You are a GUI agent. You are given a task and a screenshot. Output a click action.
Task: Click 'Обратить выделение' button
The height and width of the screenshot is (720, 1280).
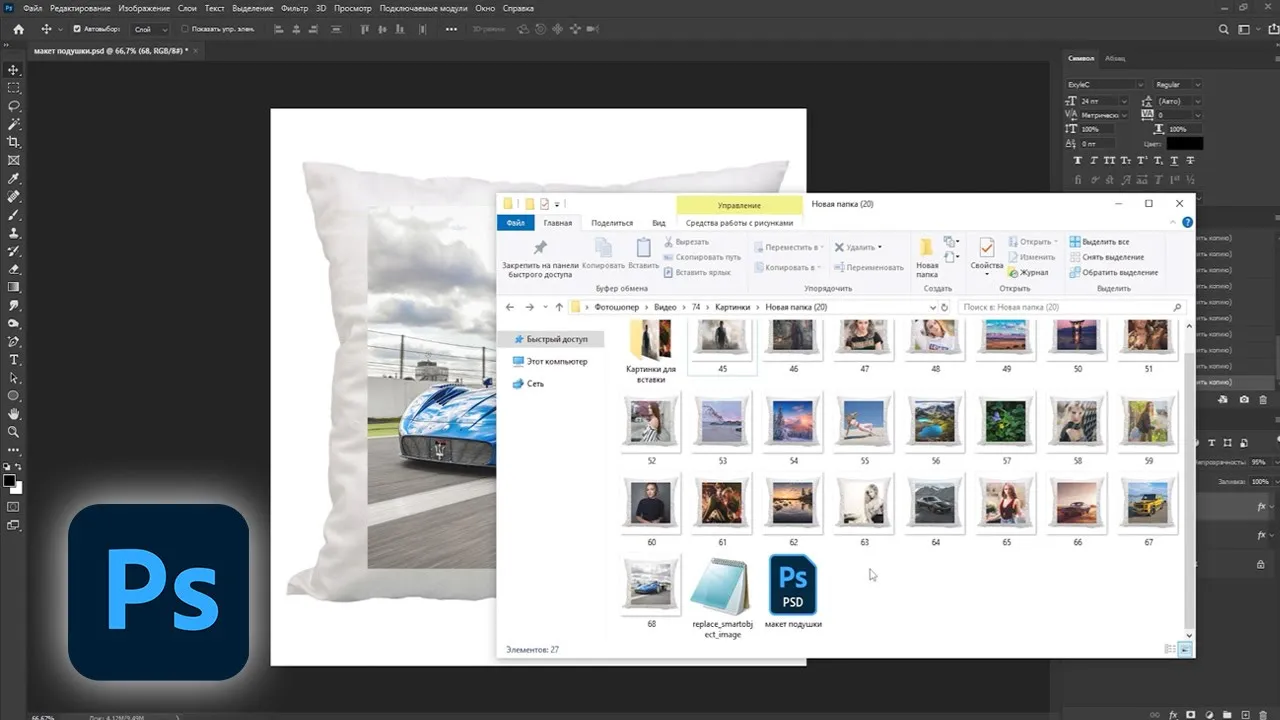pos(1113,272)
